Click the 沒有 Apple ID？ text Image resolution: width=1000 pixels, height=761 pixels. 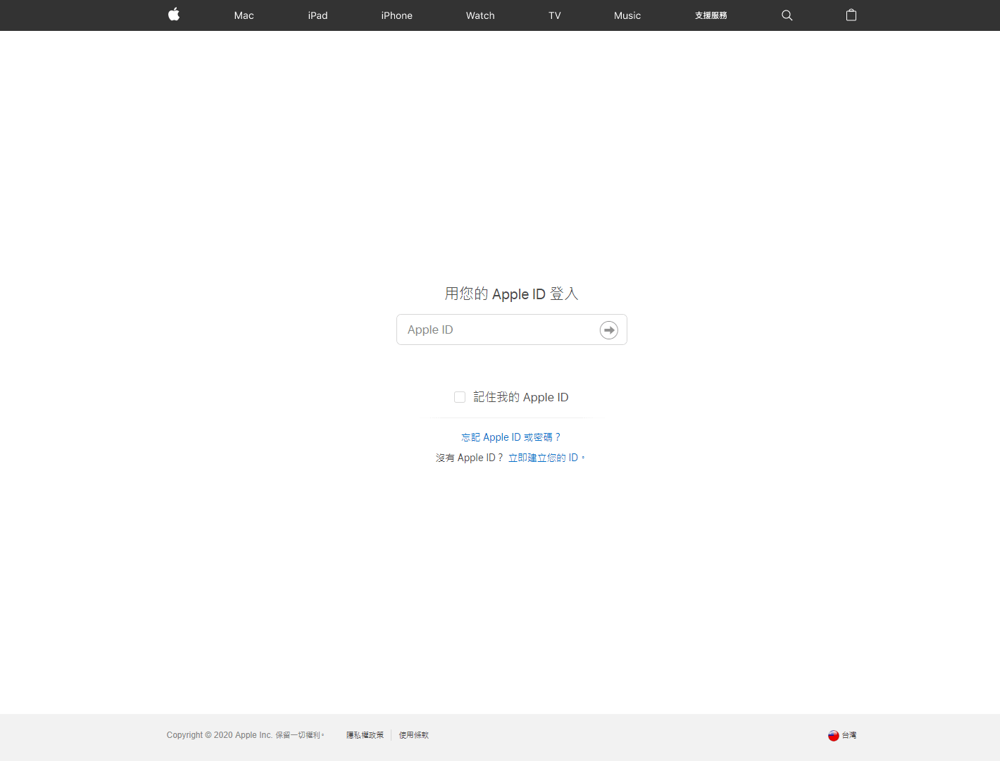tap(469, 458)
